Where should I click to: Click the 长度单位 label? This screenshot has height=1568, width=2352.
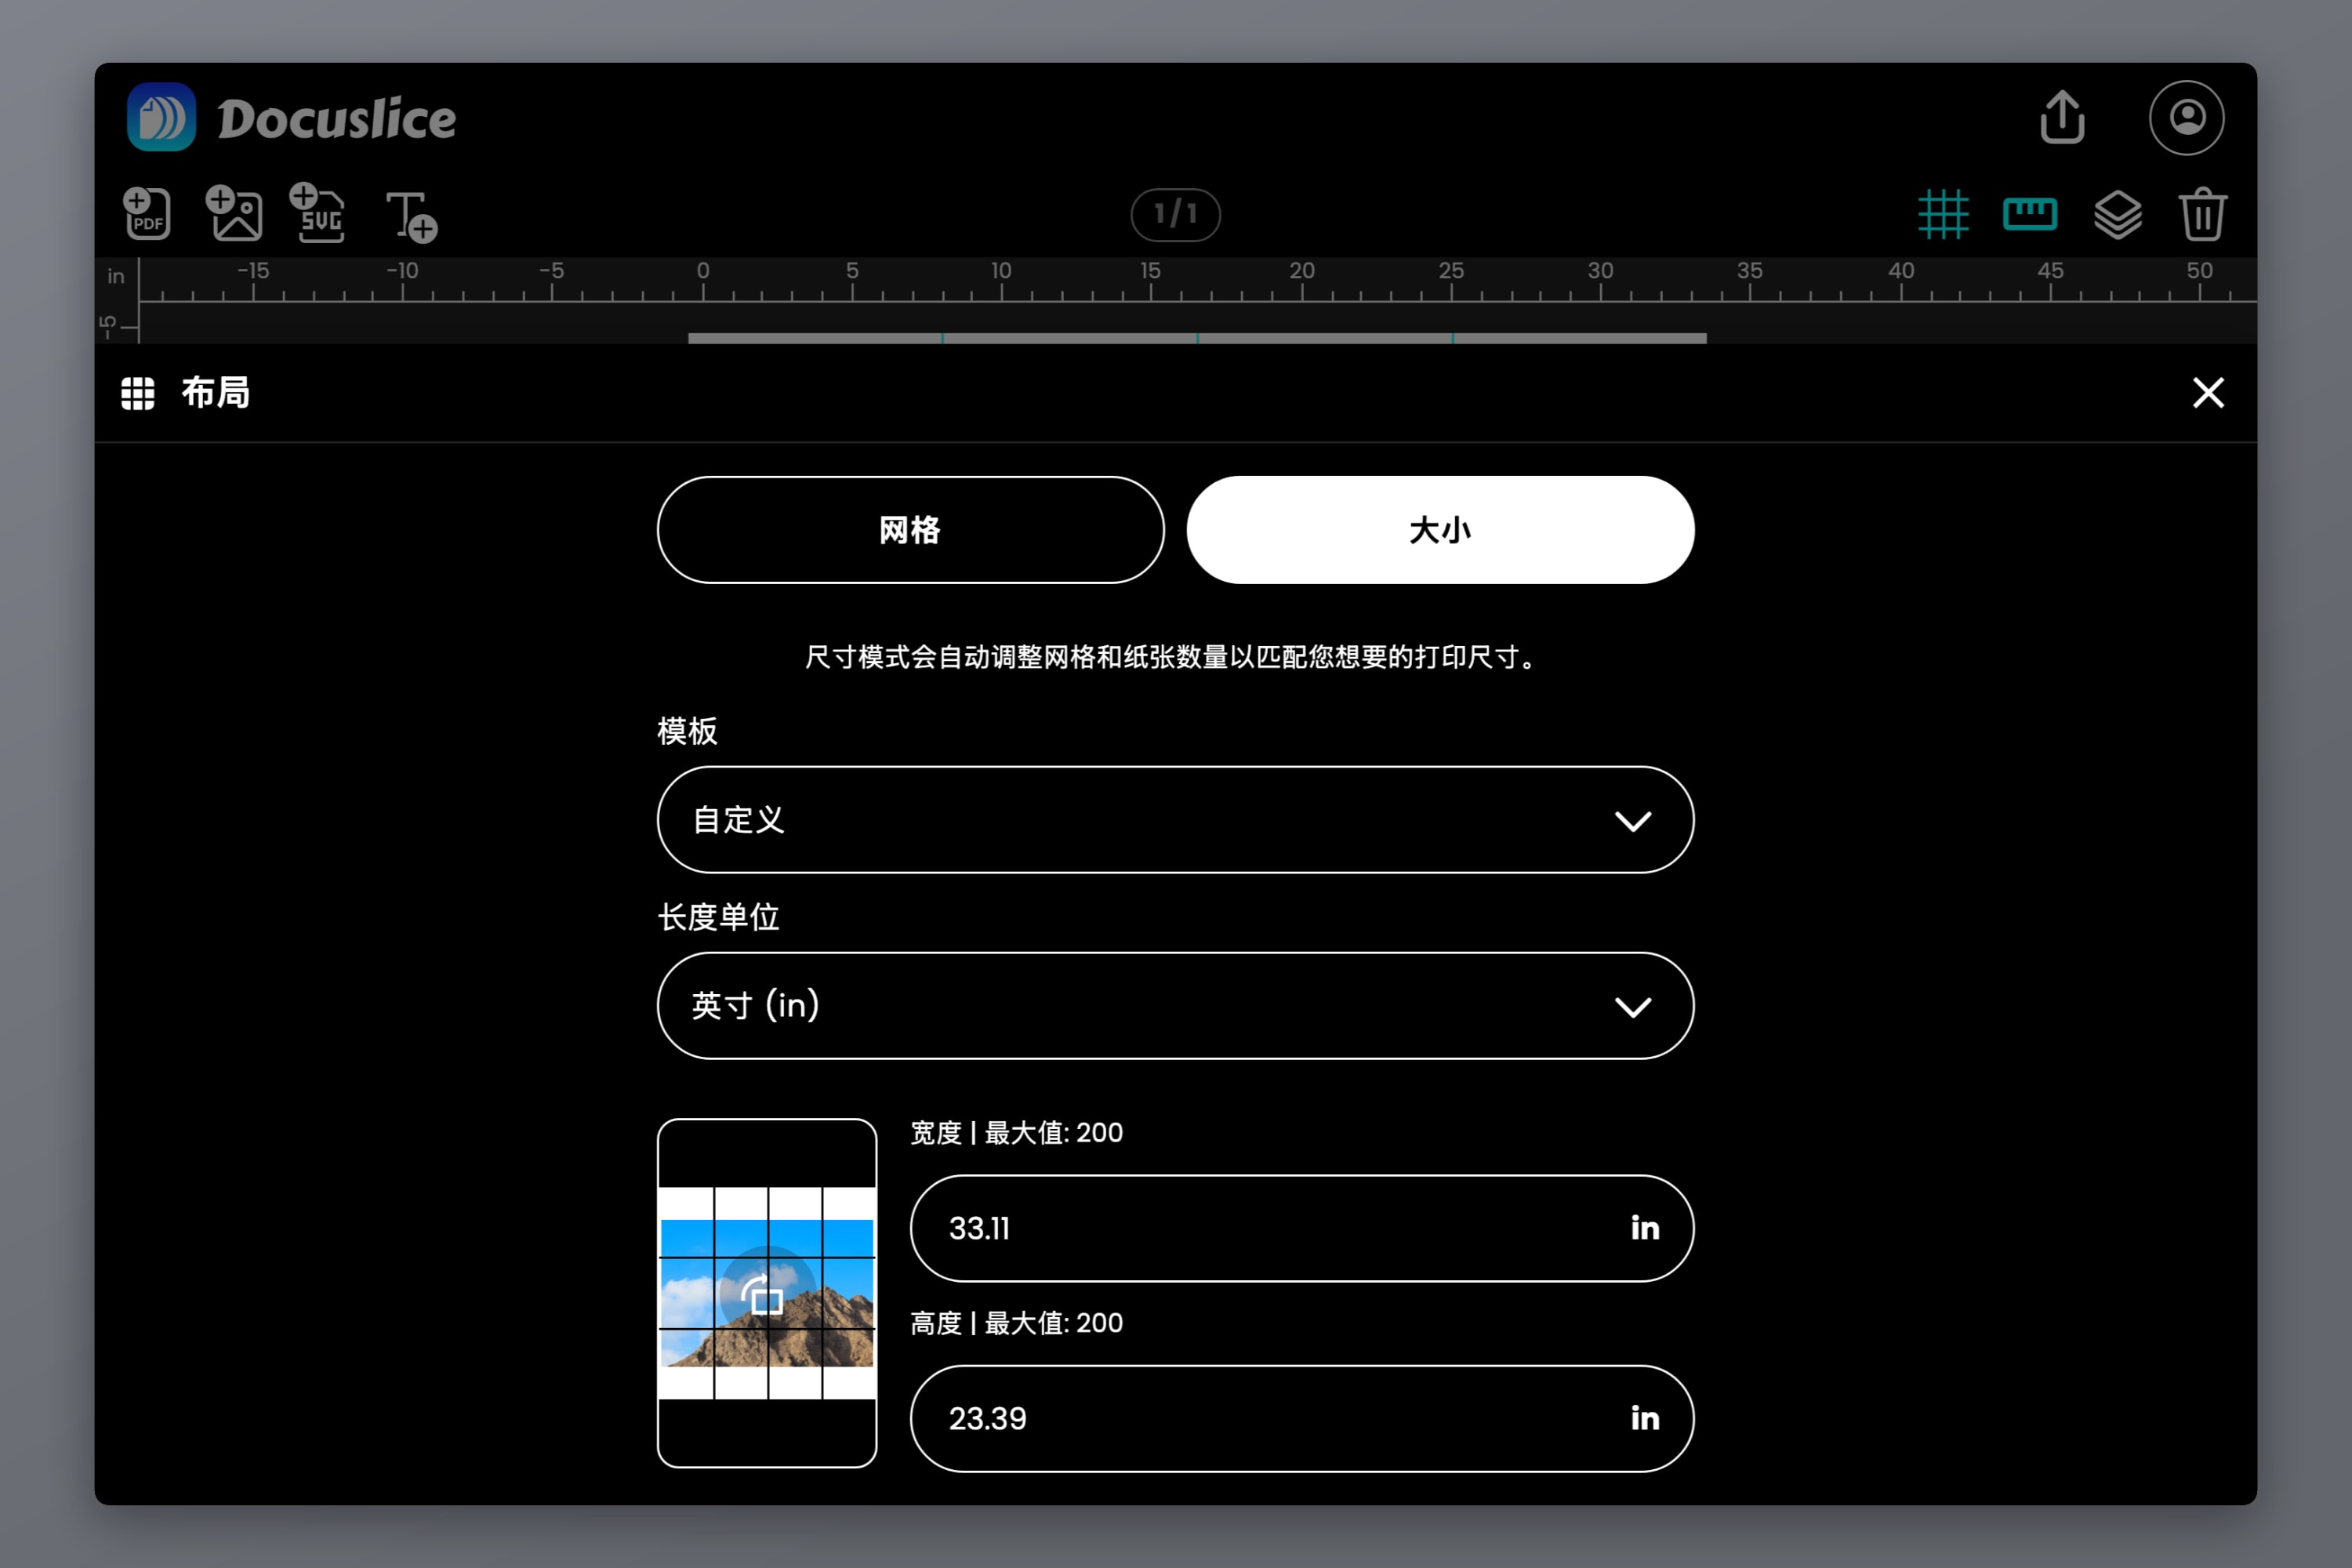click(x=718, y=917)
